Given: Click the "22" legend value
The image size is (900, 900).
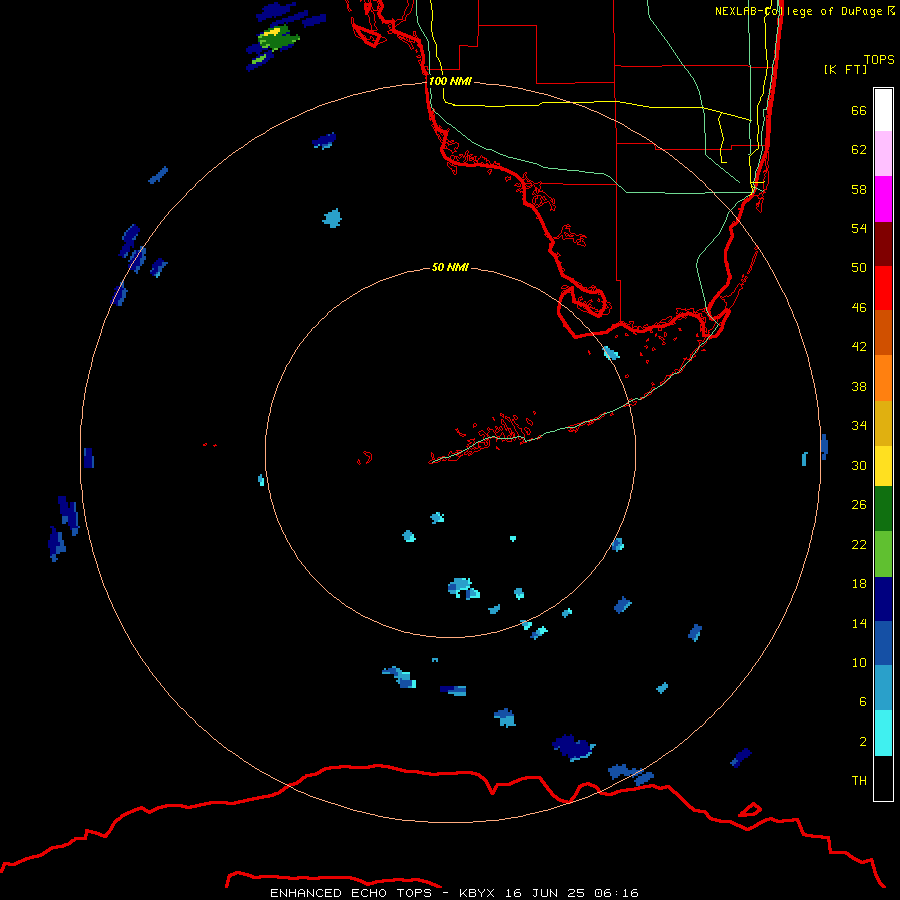Looking at the screenshot, I should (859, 545).
